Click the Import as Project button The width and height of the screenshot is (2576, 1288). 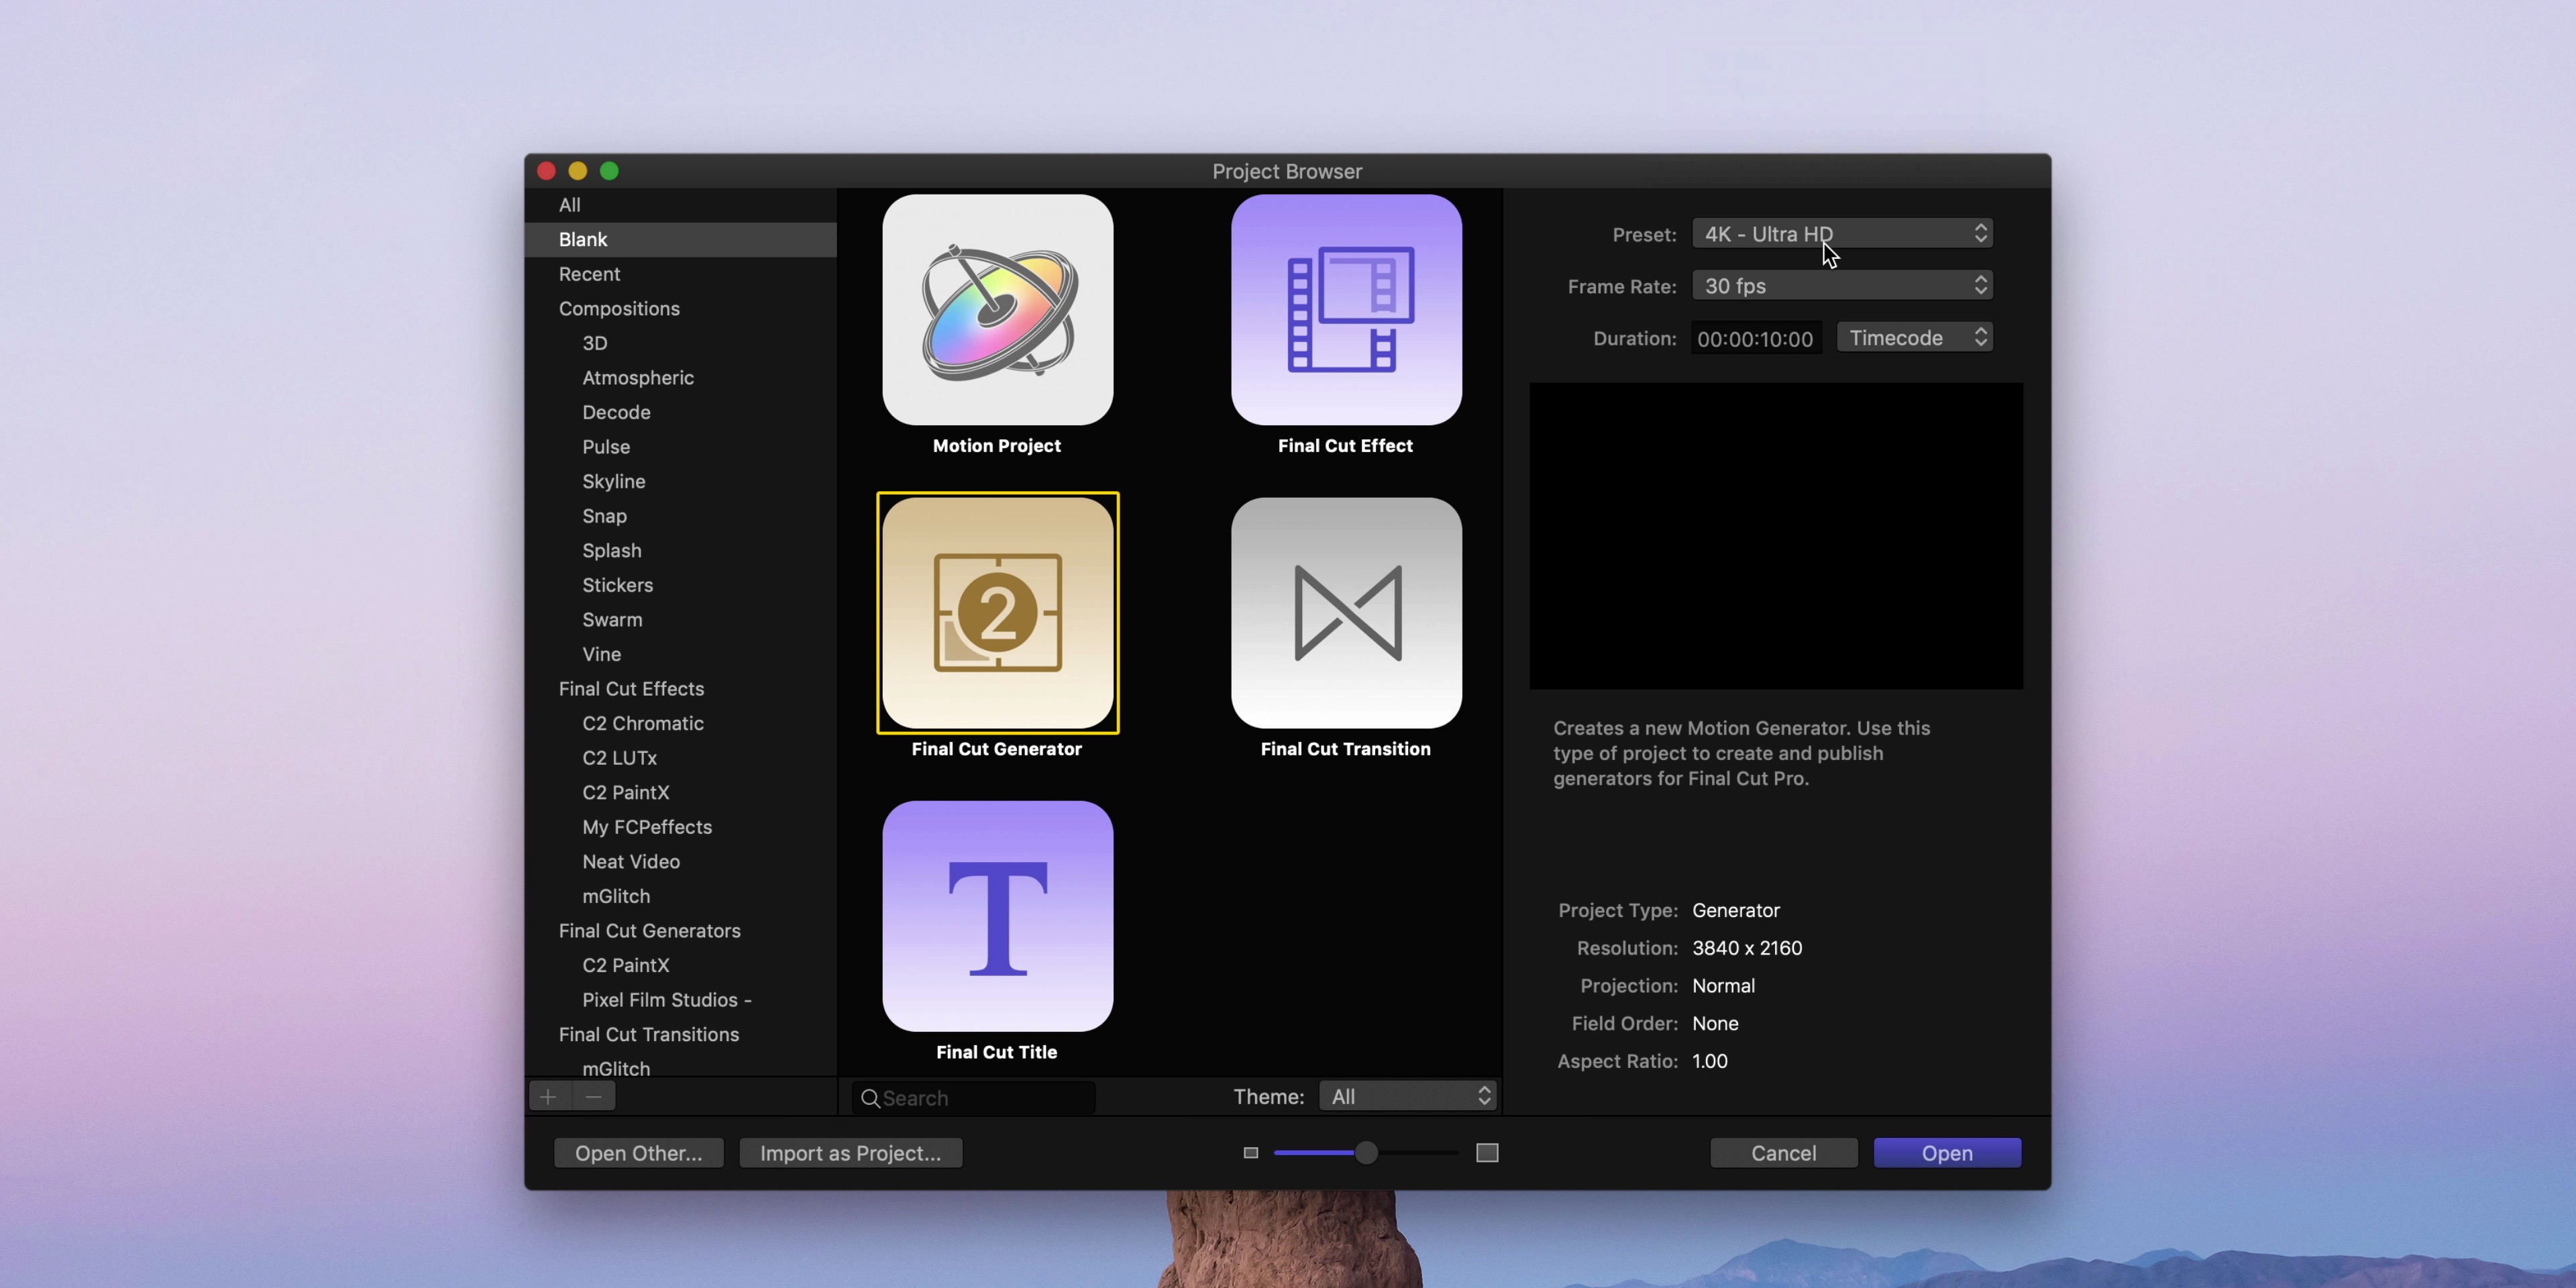coord(850,1153)
